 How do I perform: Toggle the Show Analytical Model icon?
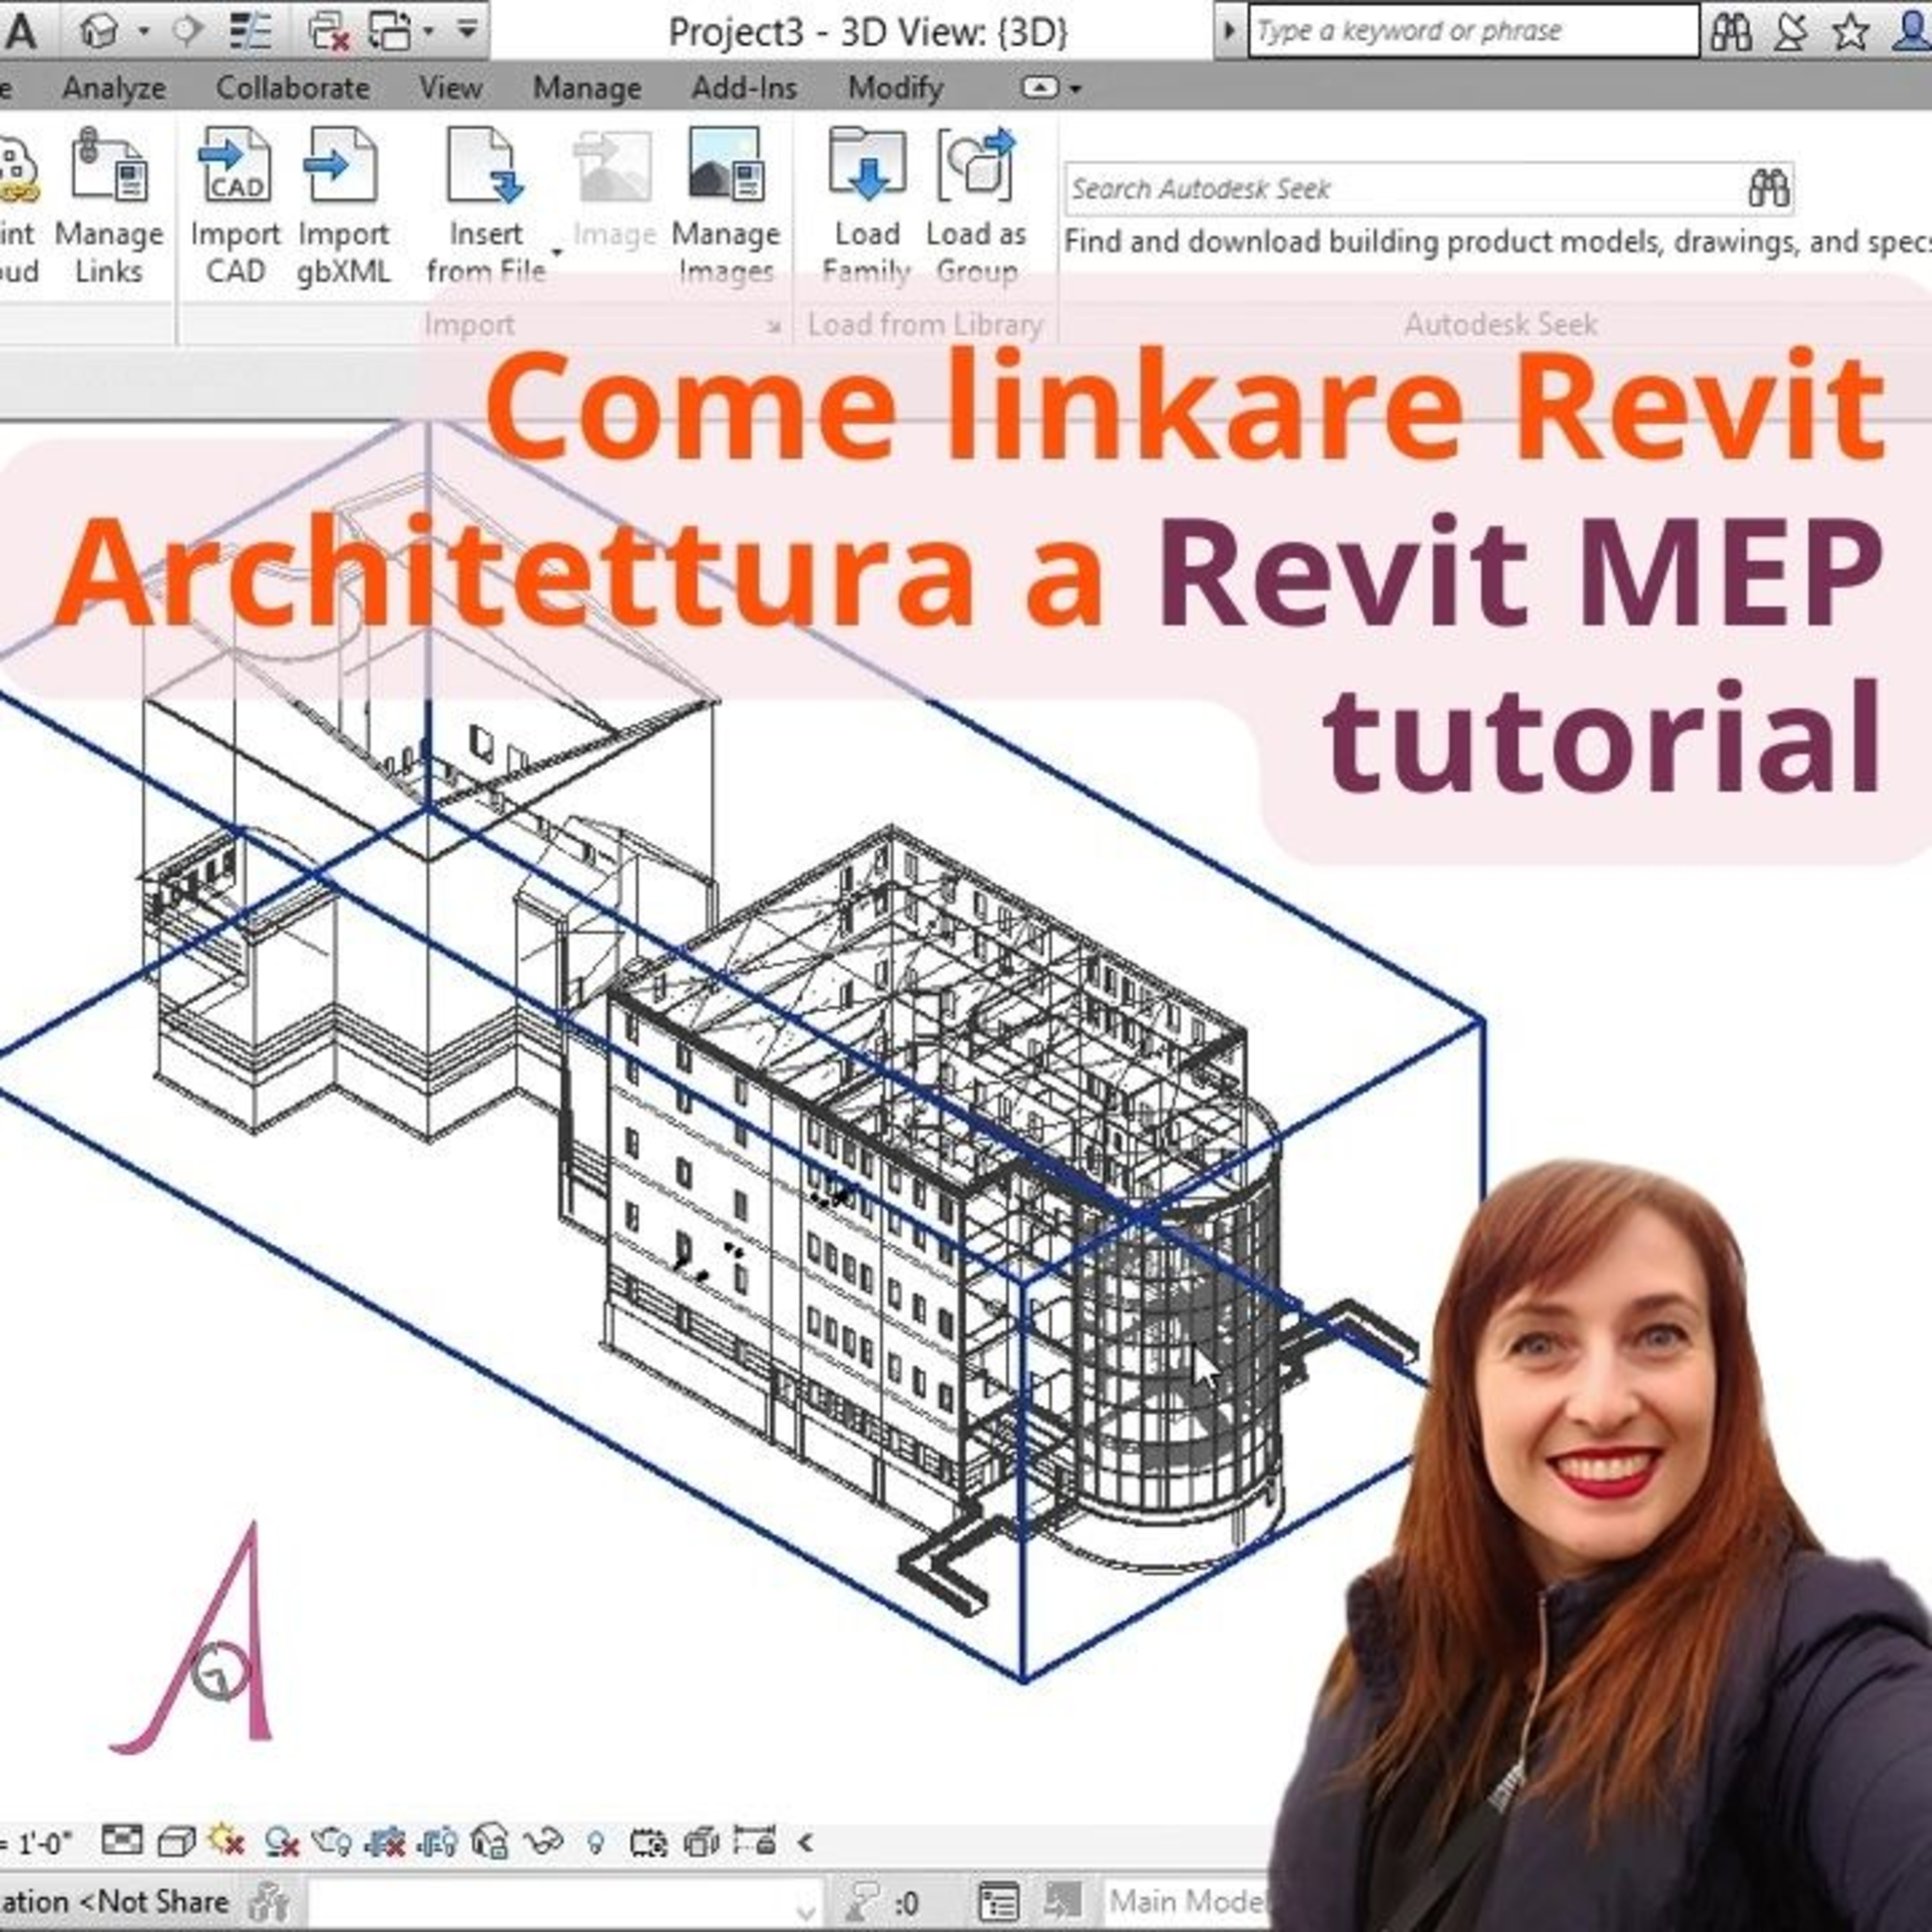[701, 1842]
